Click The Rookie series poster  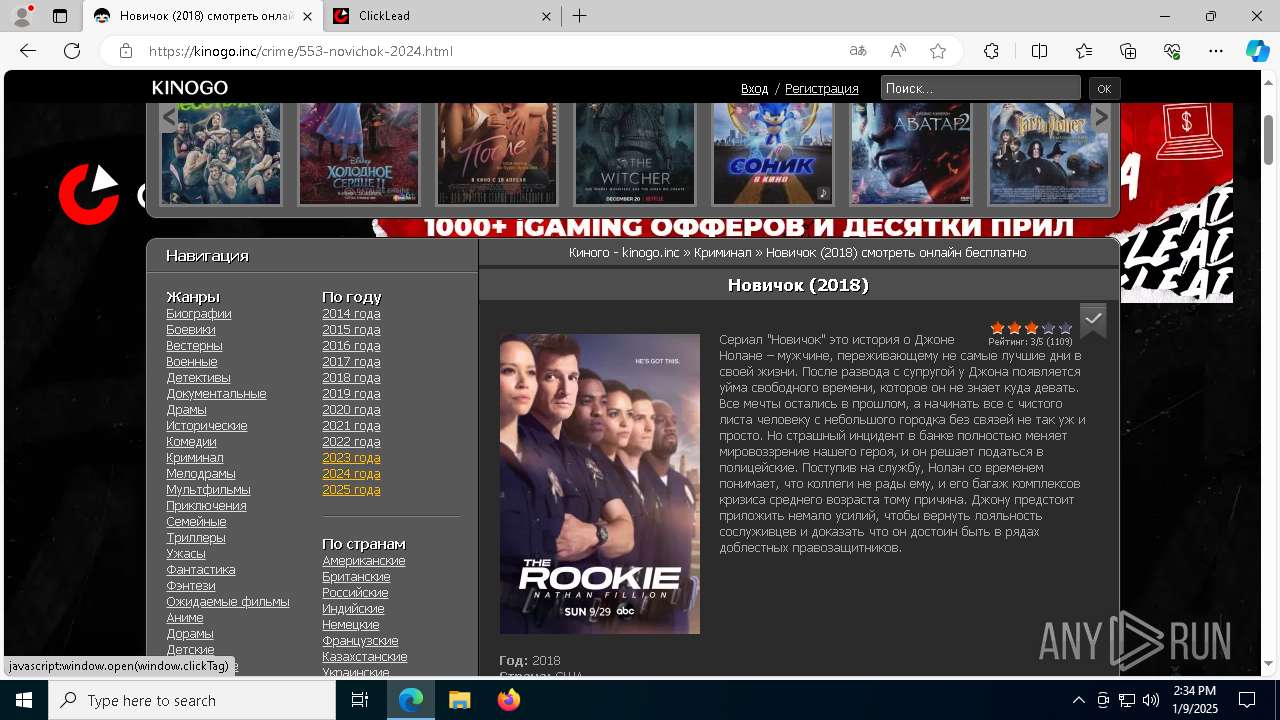tap(600, 484)
